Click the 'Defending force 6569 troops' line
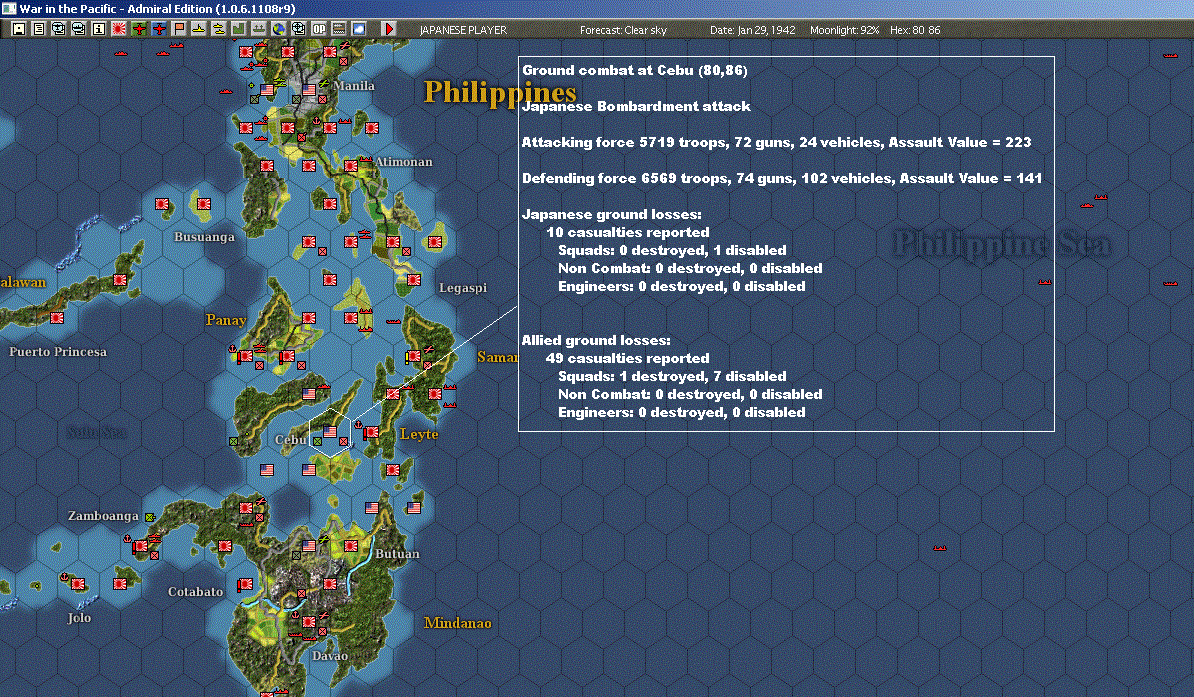Screen dimensions: 1194x697 click(782, 178)
